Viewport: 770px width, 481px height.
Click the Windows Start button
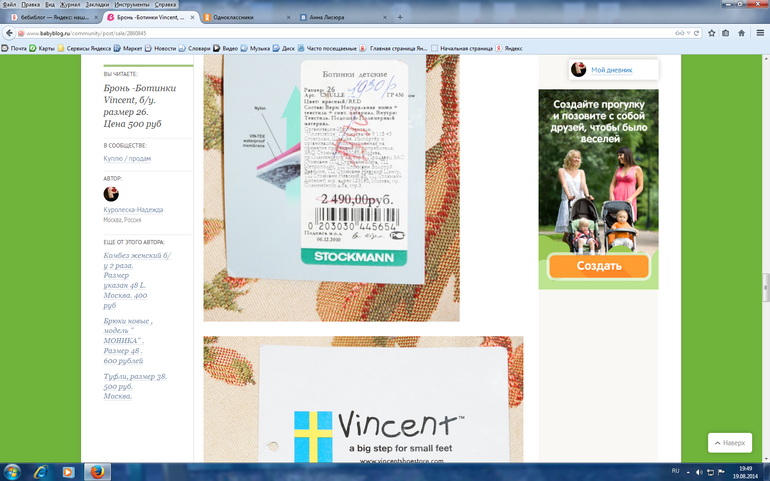[x=13, y=471]
